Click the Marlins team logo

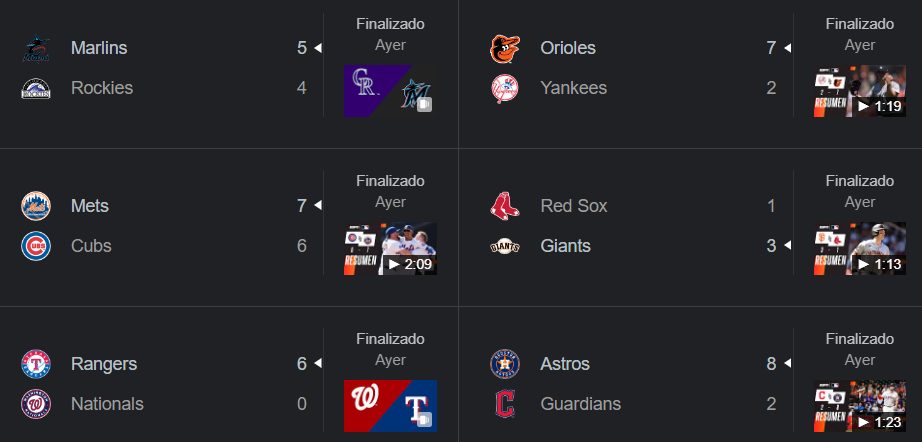tap(36, 48)
